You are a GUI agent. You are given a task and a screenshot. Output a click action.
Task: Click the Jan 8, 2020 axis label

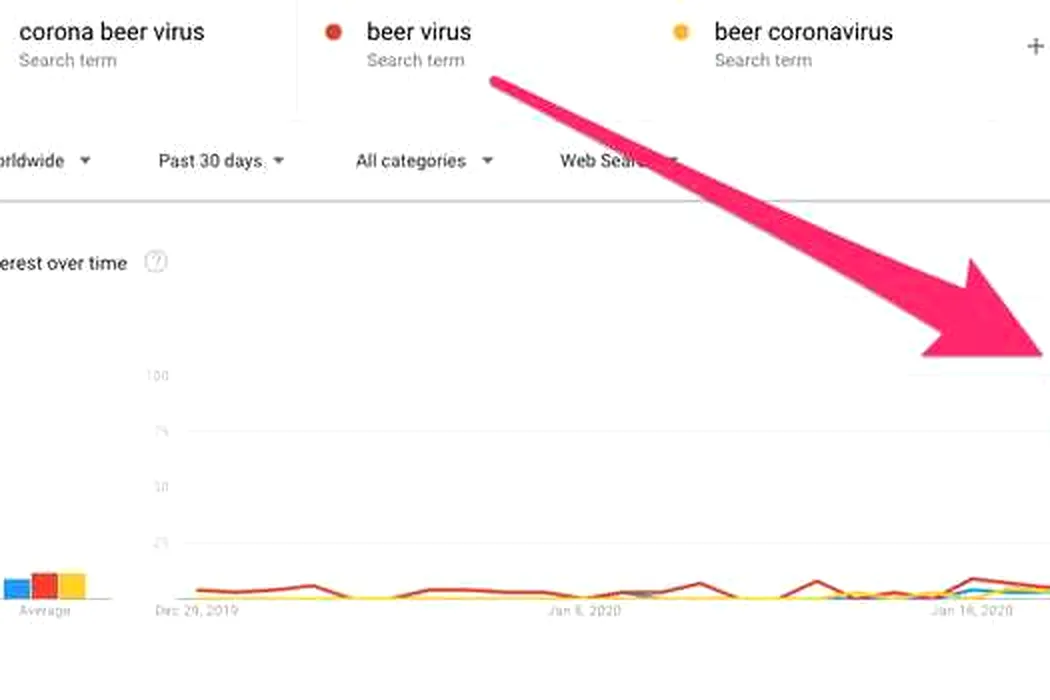pyautogui.click(x=585, y=610)
